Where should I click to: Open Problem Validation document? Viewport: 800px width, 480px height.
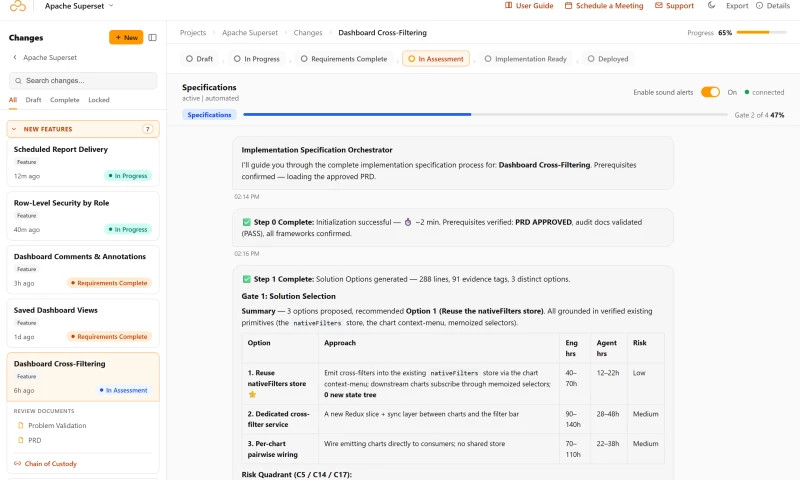click(x=57, y=425)
